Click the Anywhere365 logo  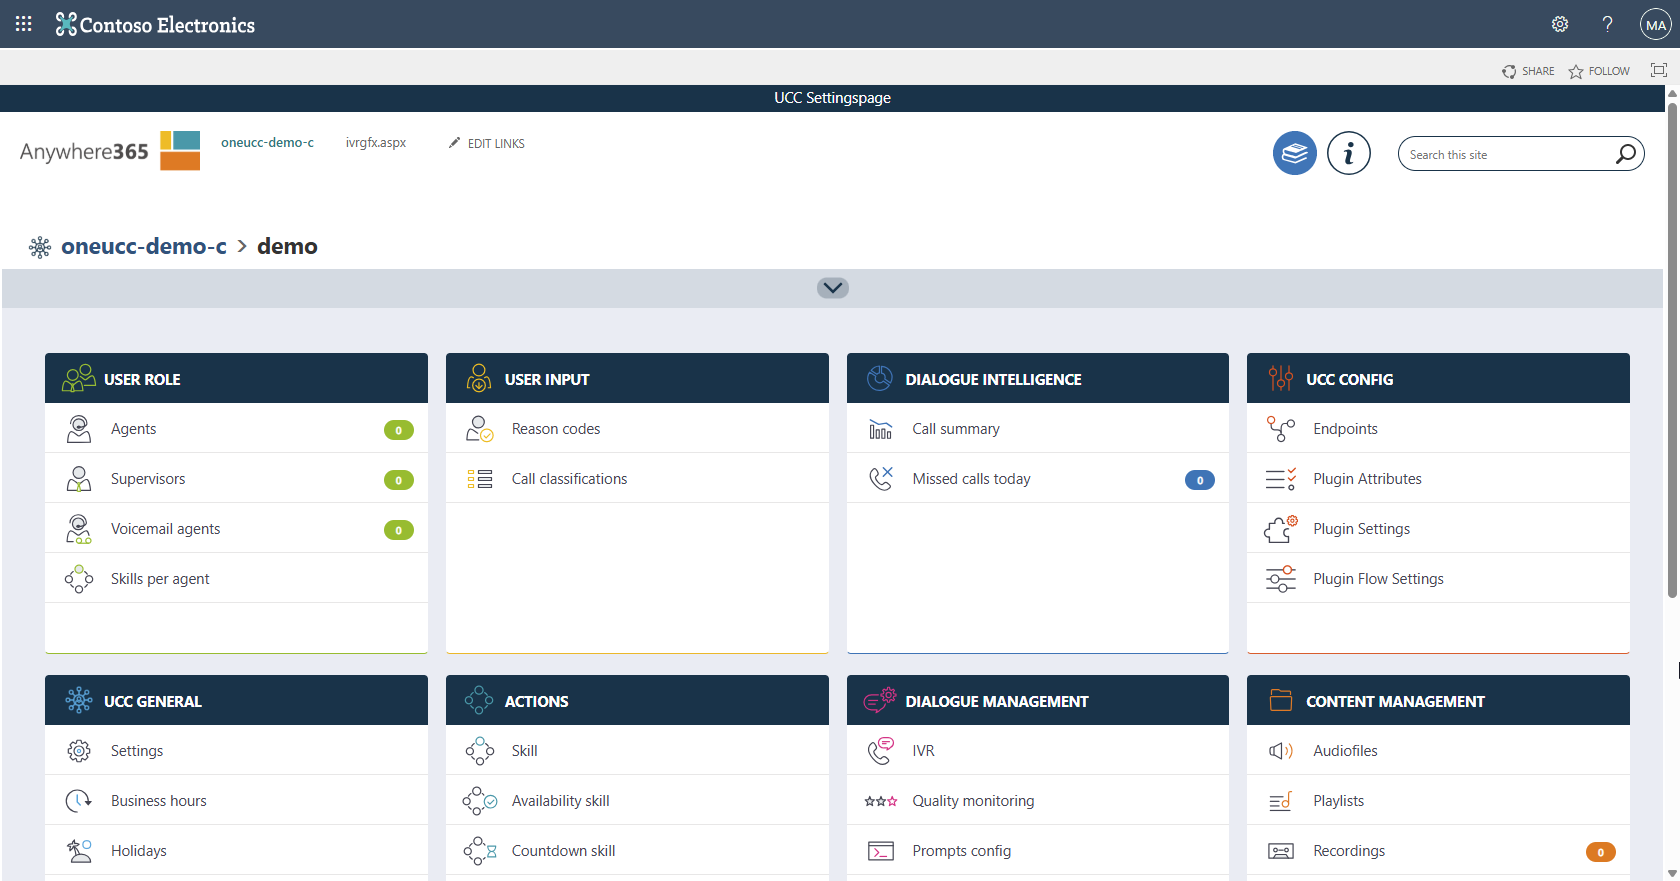click(110, 151)
